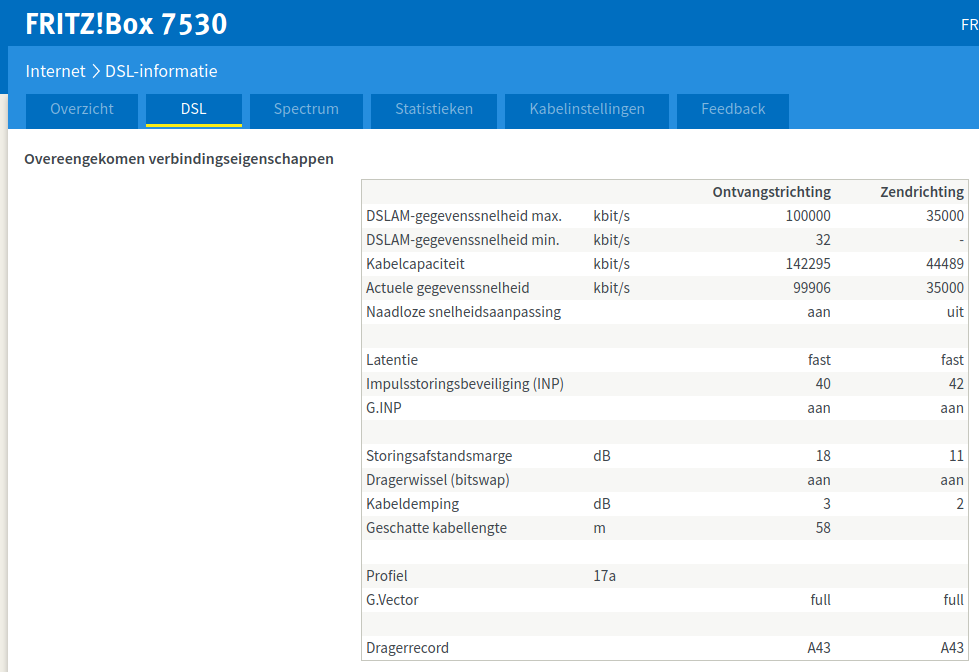Click the Internet breadcrumb link
Screen dimensions: 979x672
coord(55,71)
